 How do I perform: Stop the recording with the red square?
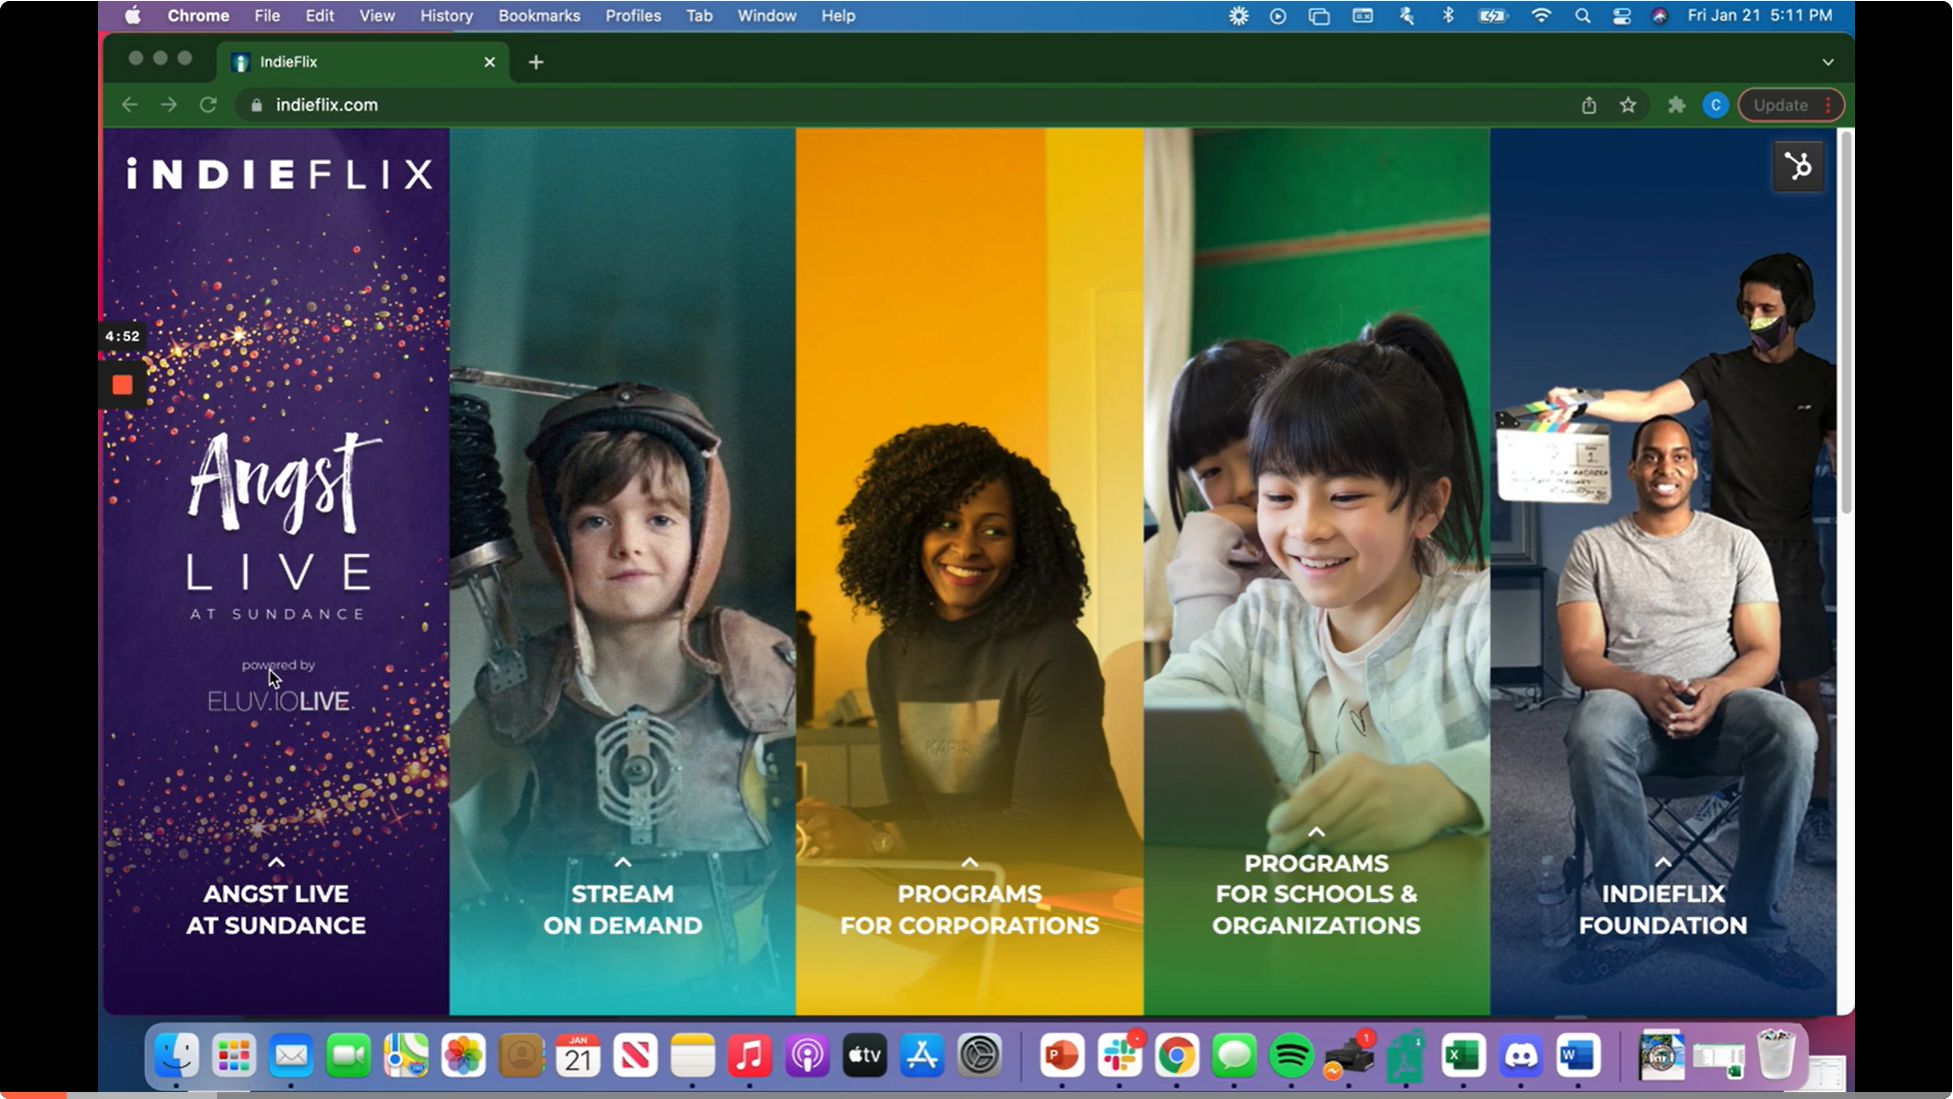coord(122,385)
